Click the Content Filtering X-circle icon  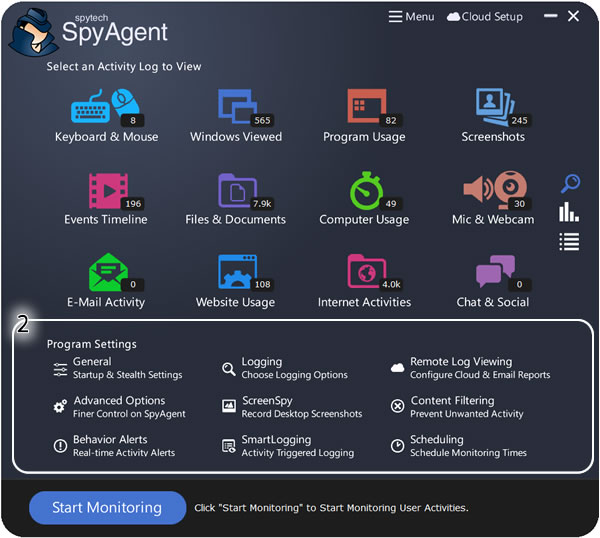tap(398, 406)
